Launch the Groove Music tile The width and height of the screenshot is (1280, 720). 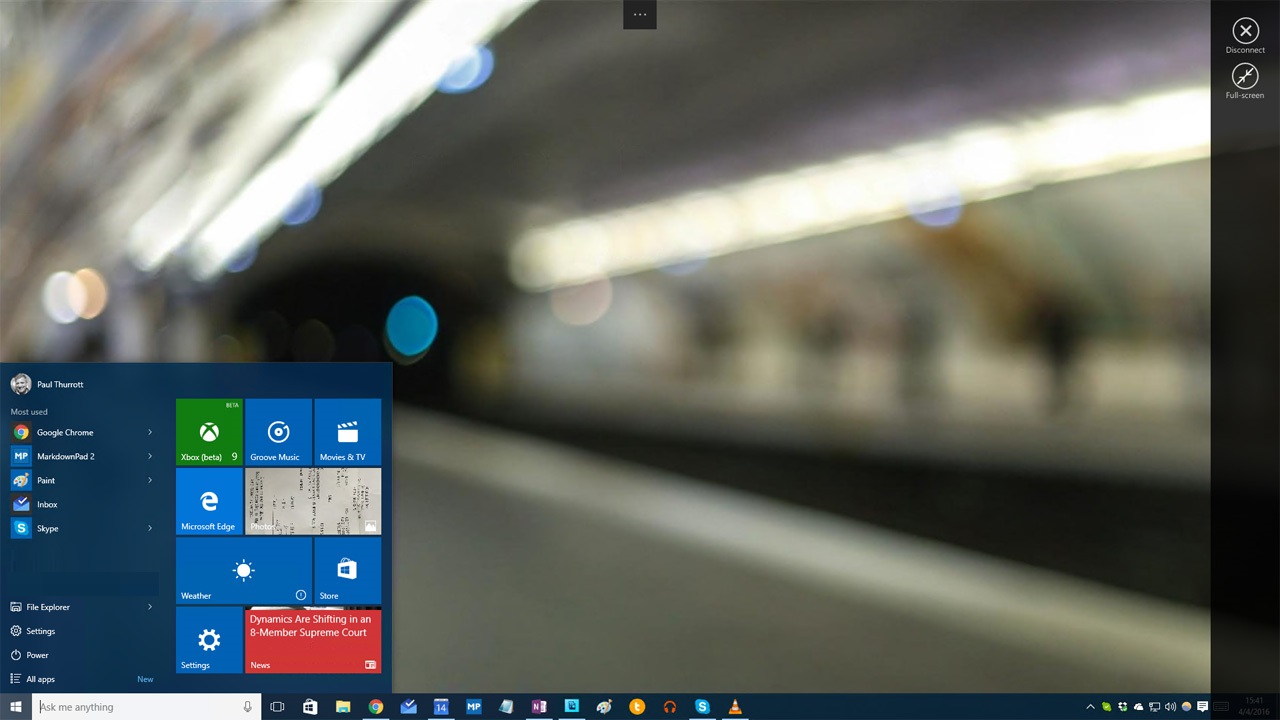pyautogui.click(x=278, y=432)
